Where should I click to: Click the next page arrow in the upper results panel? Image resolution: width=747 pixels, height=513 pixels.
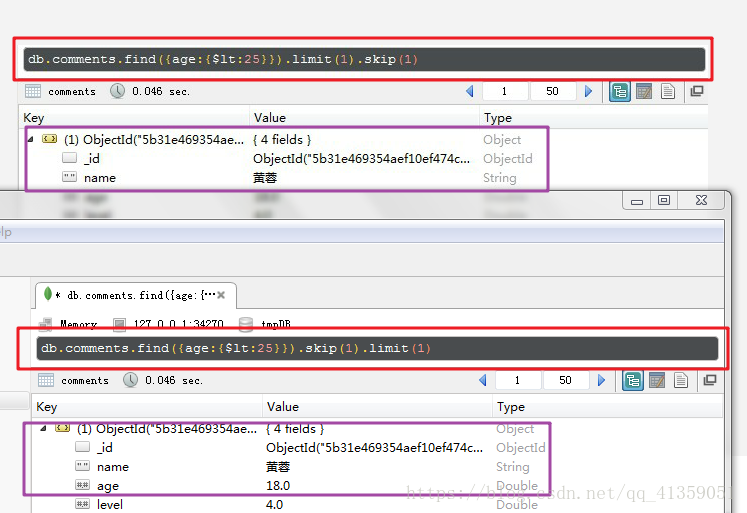click(588, 91)
